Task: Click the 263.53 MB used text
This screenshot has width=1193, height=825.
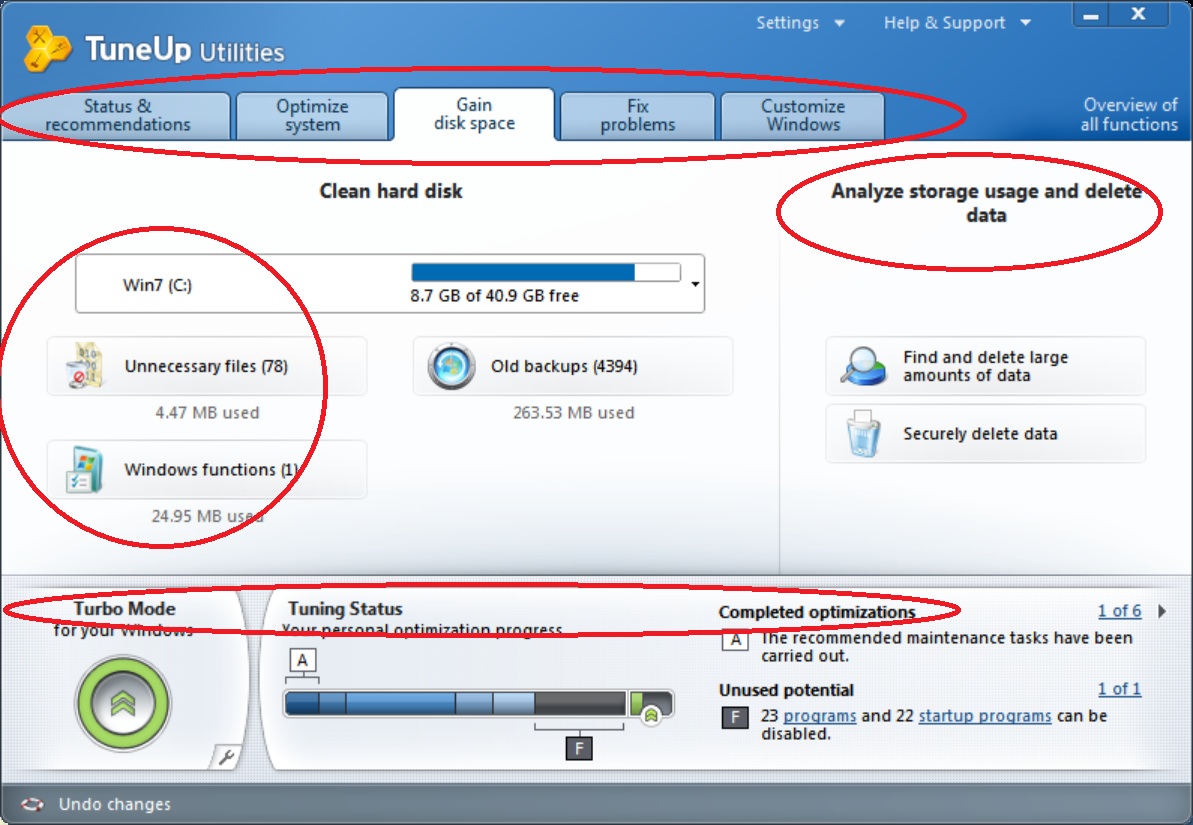Action: [573, 412]
